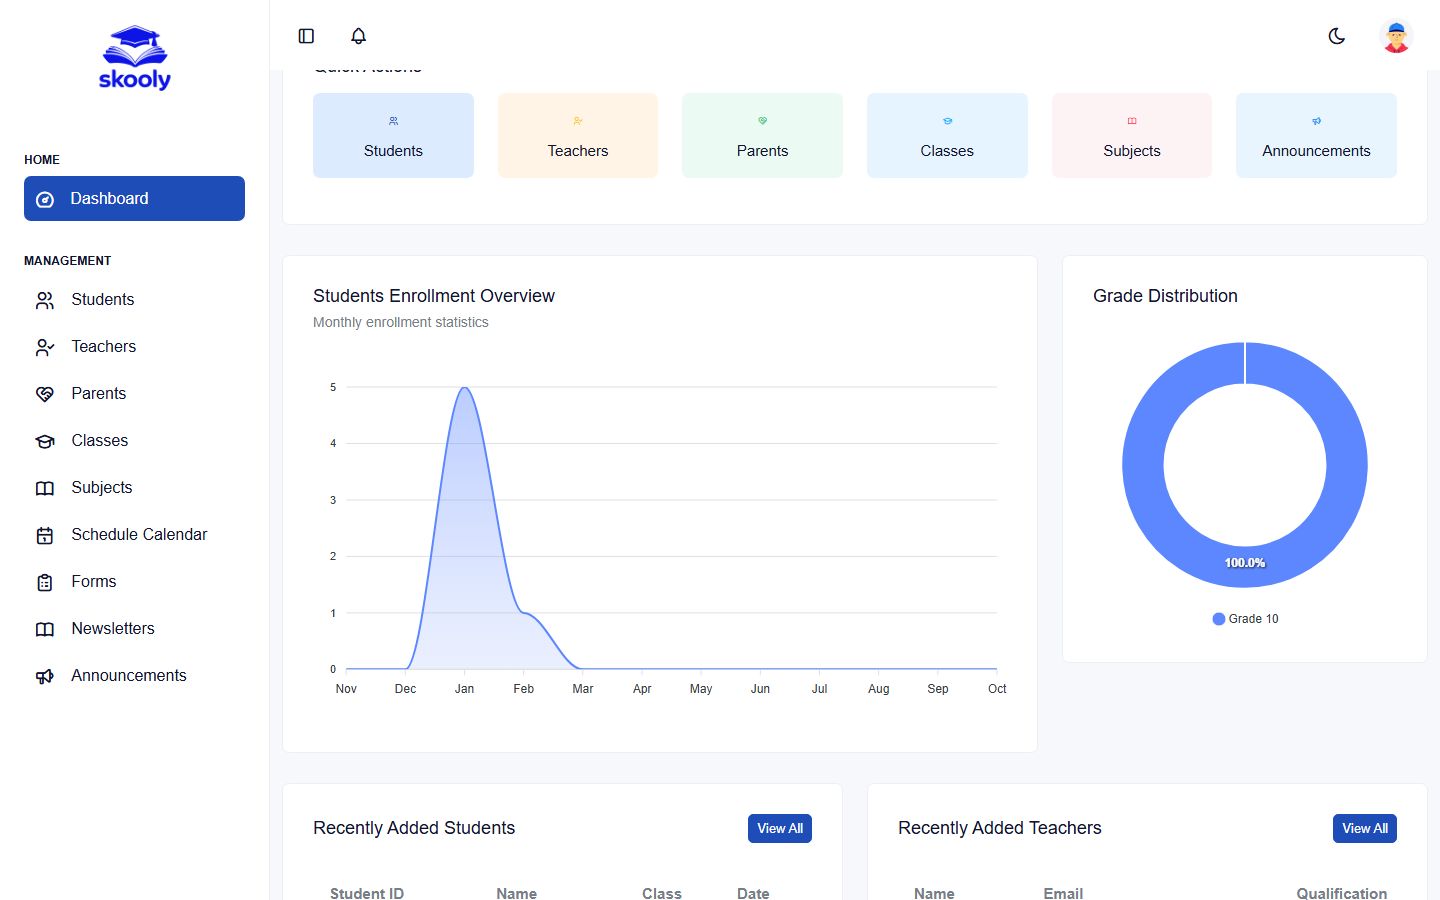Click the Class column header
1440x900 pixels.
point(662,893)
